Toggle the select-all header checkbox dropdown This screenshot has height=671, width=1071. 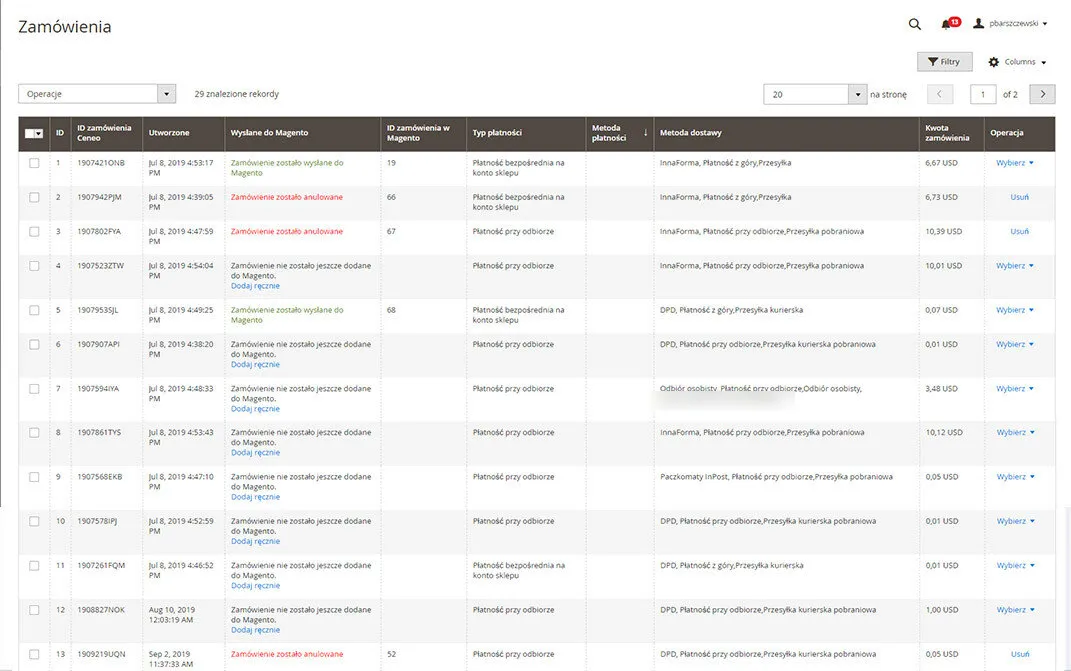(34, 133)
